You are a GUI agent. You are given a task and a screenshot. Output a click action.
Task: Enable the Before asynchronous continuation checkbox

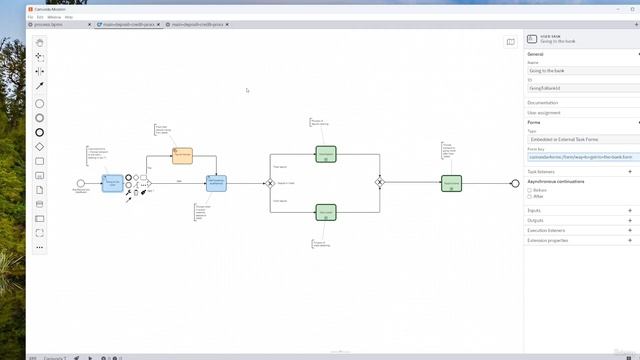pos(529,190)
